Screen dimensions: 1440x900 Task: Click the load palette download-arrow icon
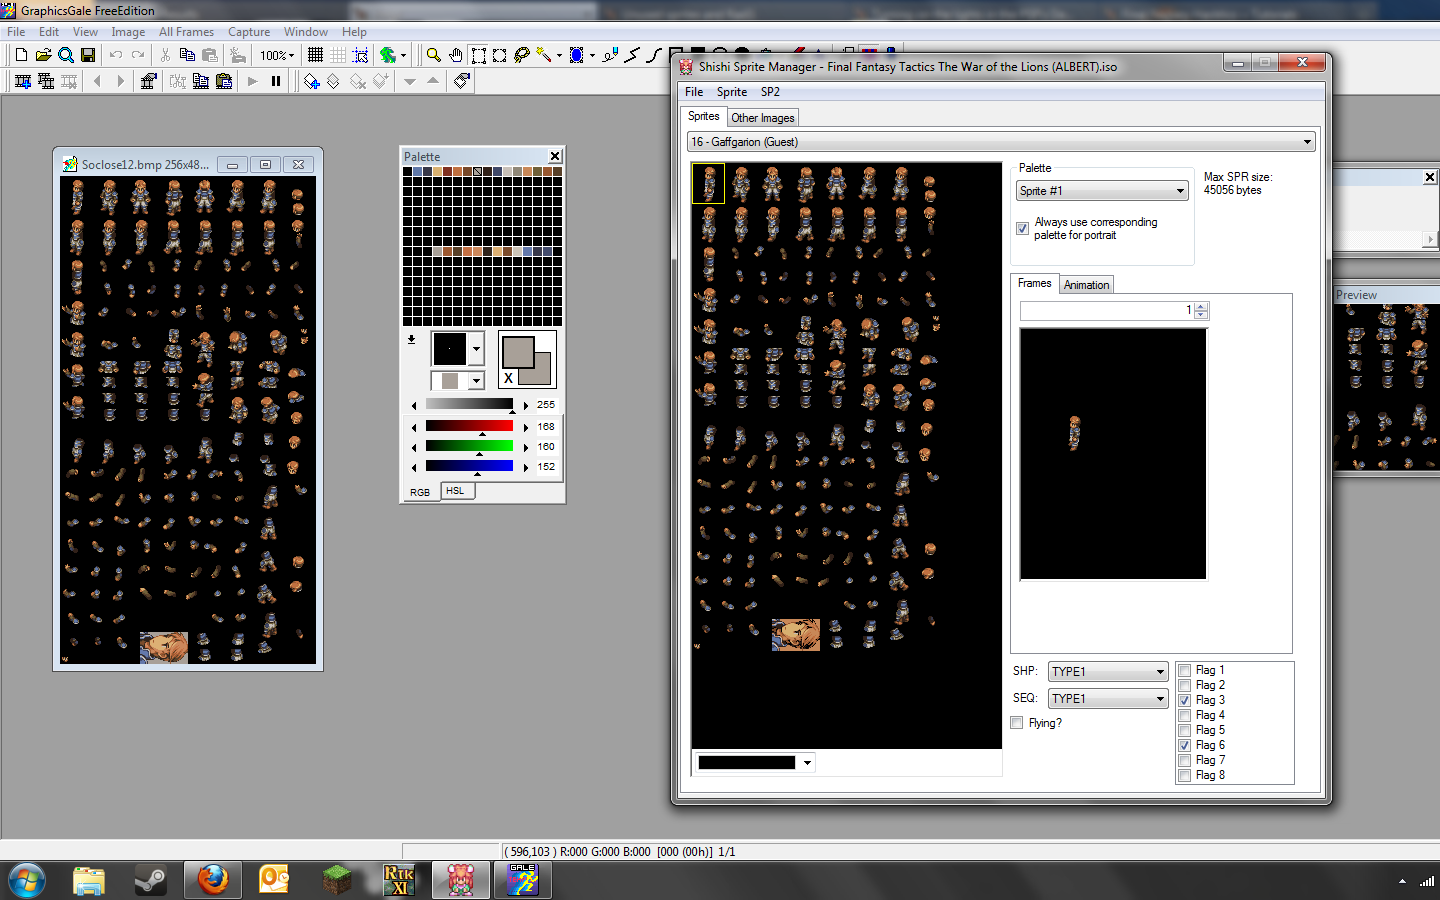point(411,339)
